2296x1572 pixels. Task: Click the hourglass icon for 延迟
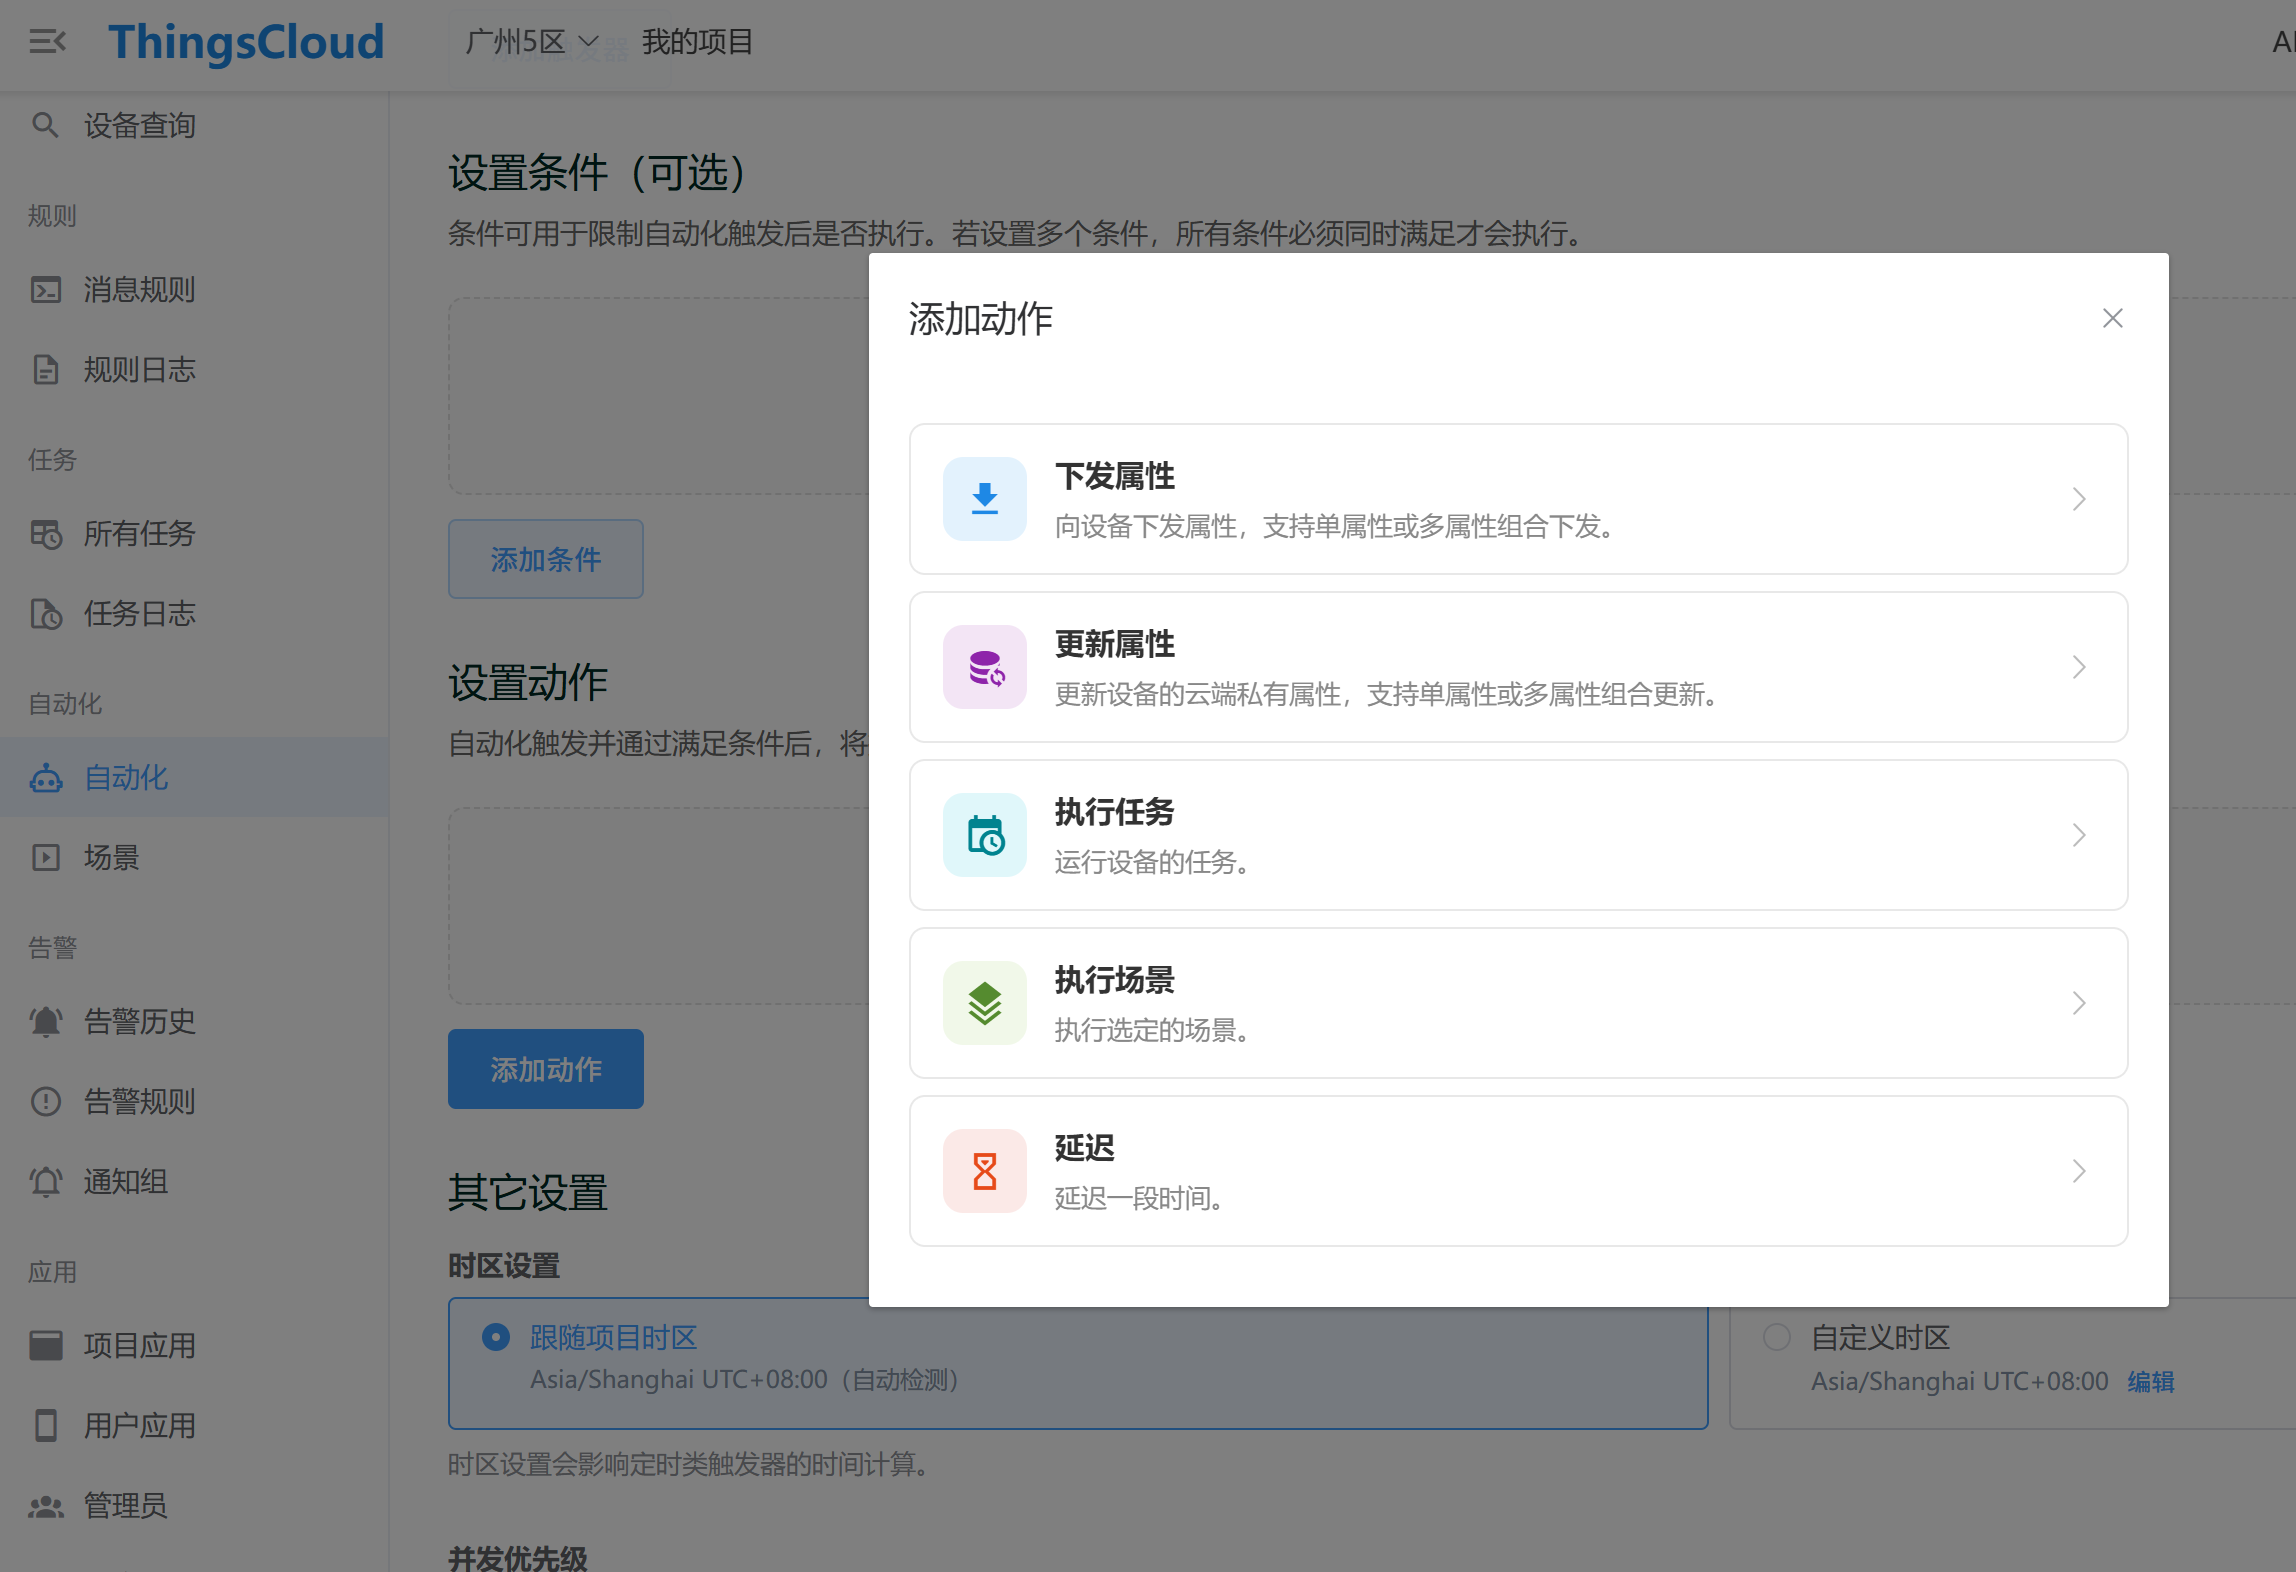point(984,1170)
